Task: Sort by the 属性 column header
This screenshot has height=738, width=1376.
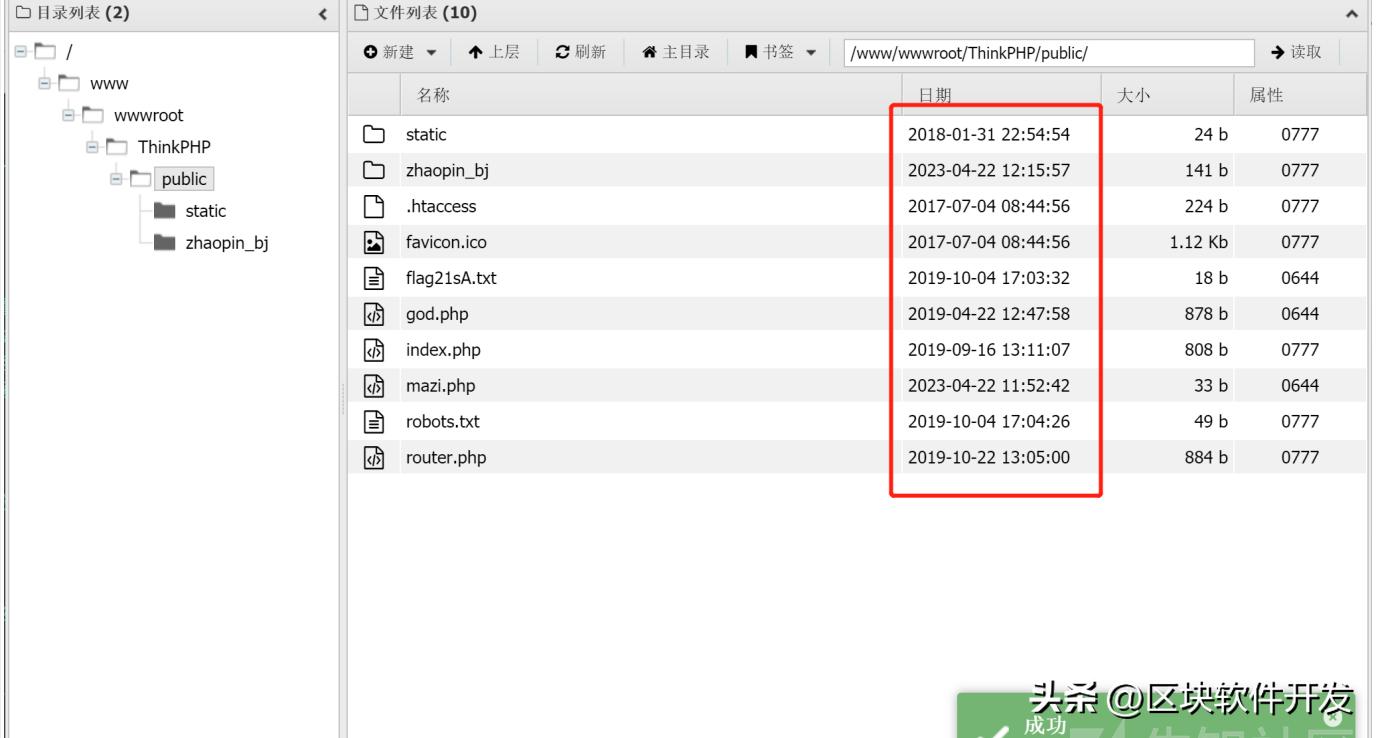Action: tap(1266, 95)
